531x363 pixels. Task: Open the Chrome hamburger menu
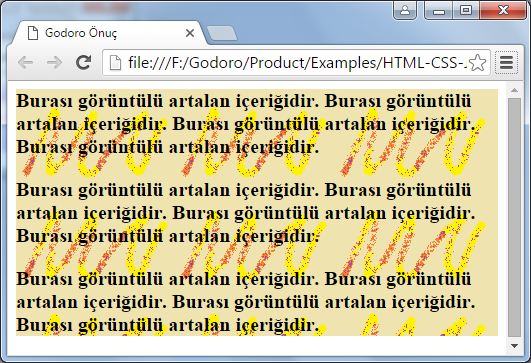click(506, 63)
